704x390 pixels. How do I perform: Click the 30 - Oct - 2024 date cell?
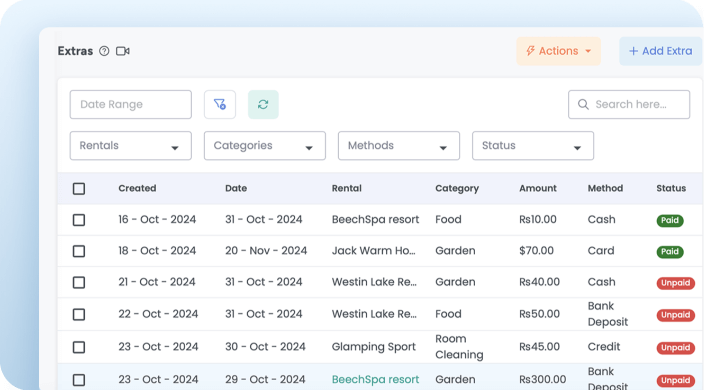pos(265,346)
